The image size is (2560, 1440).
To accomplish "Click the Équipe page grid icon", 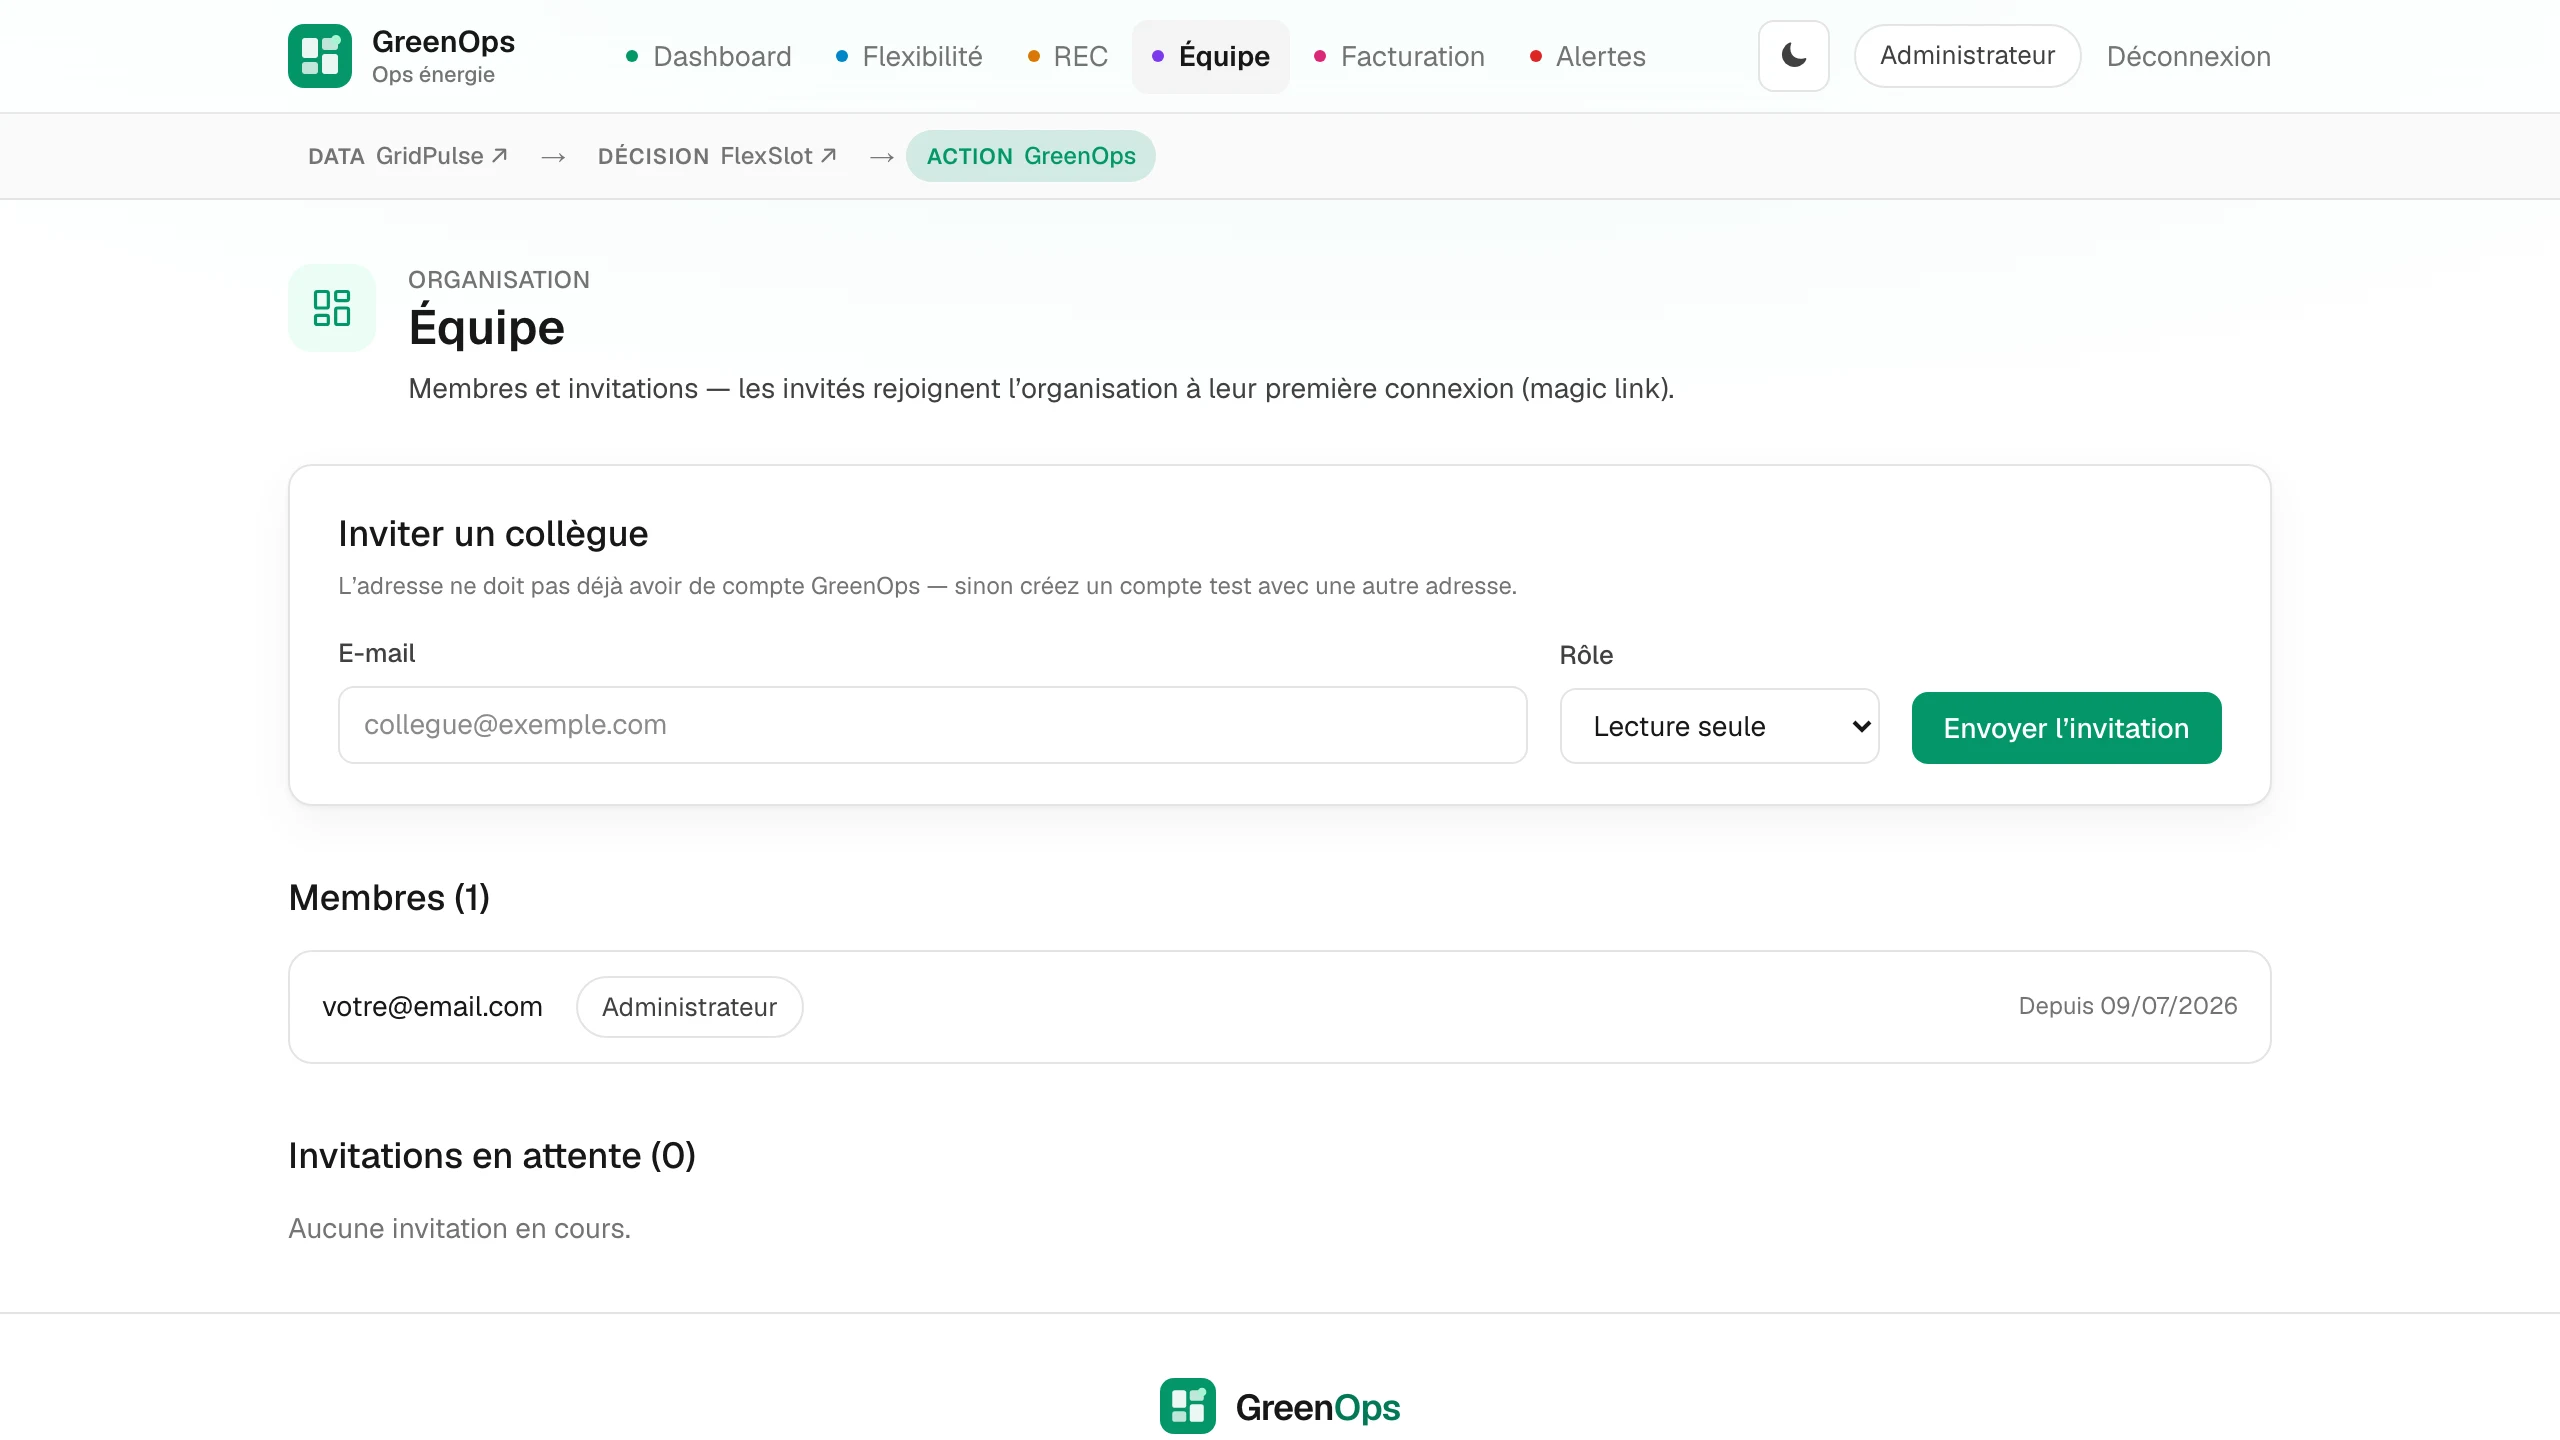I will pyautogui.click(x=332, y=308).
